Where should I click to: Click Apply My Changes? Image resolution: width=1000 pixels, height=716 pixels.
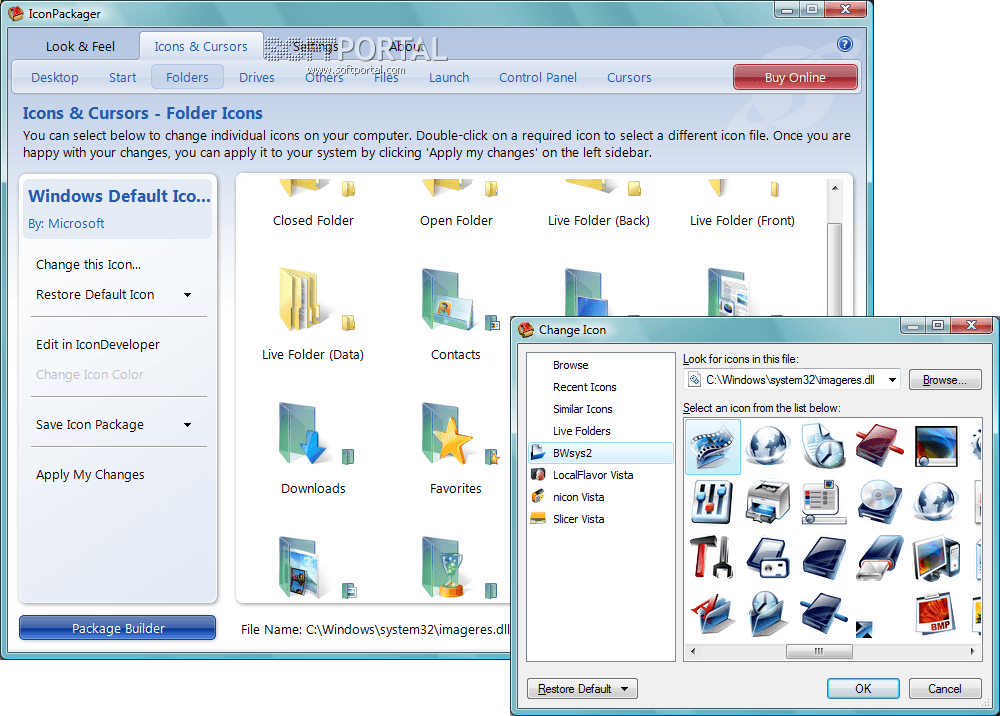click(x=90, y=474)
